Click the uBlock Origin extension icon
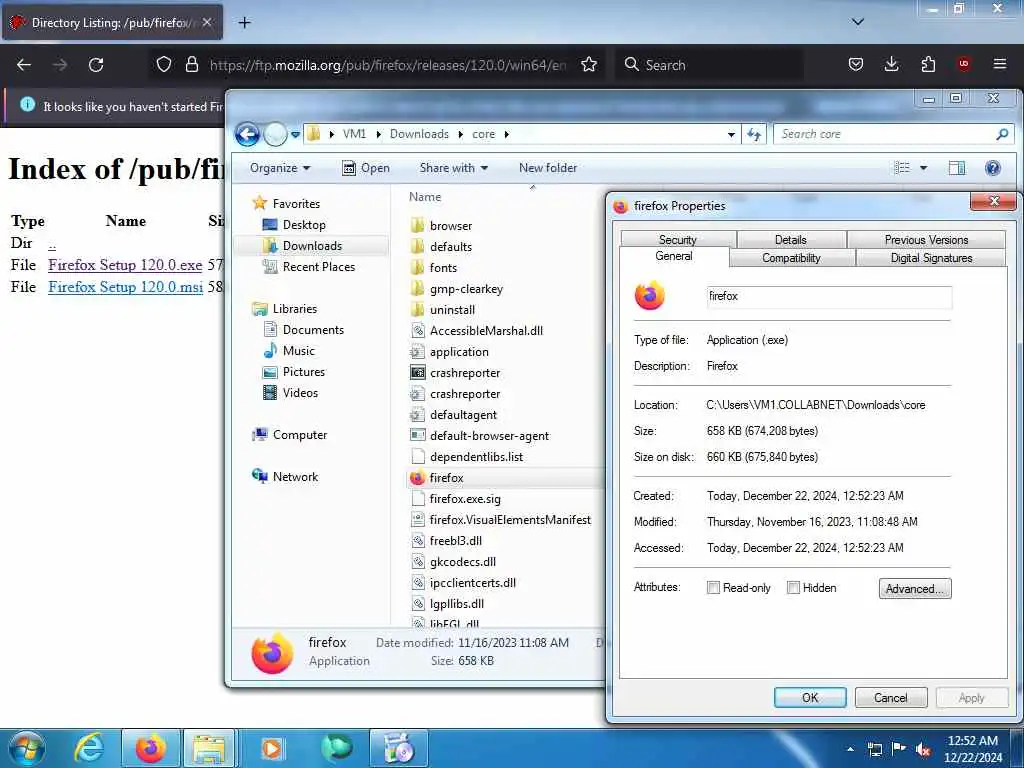Image resolution: width=1024 pixels, height=768 pixels. pyautogui.click(x=964, y=64)
